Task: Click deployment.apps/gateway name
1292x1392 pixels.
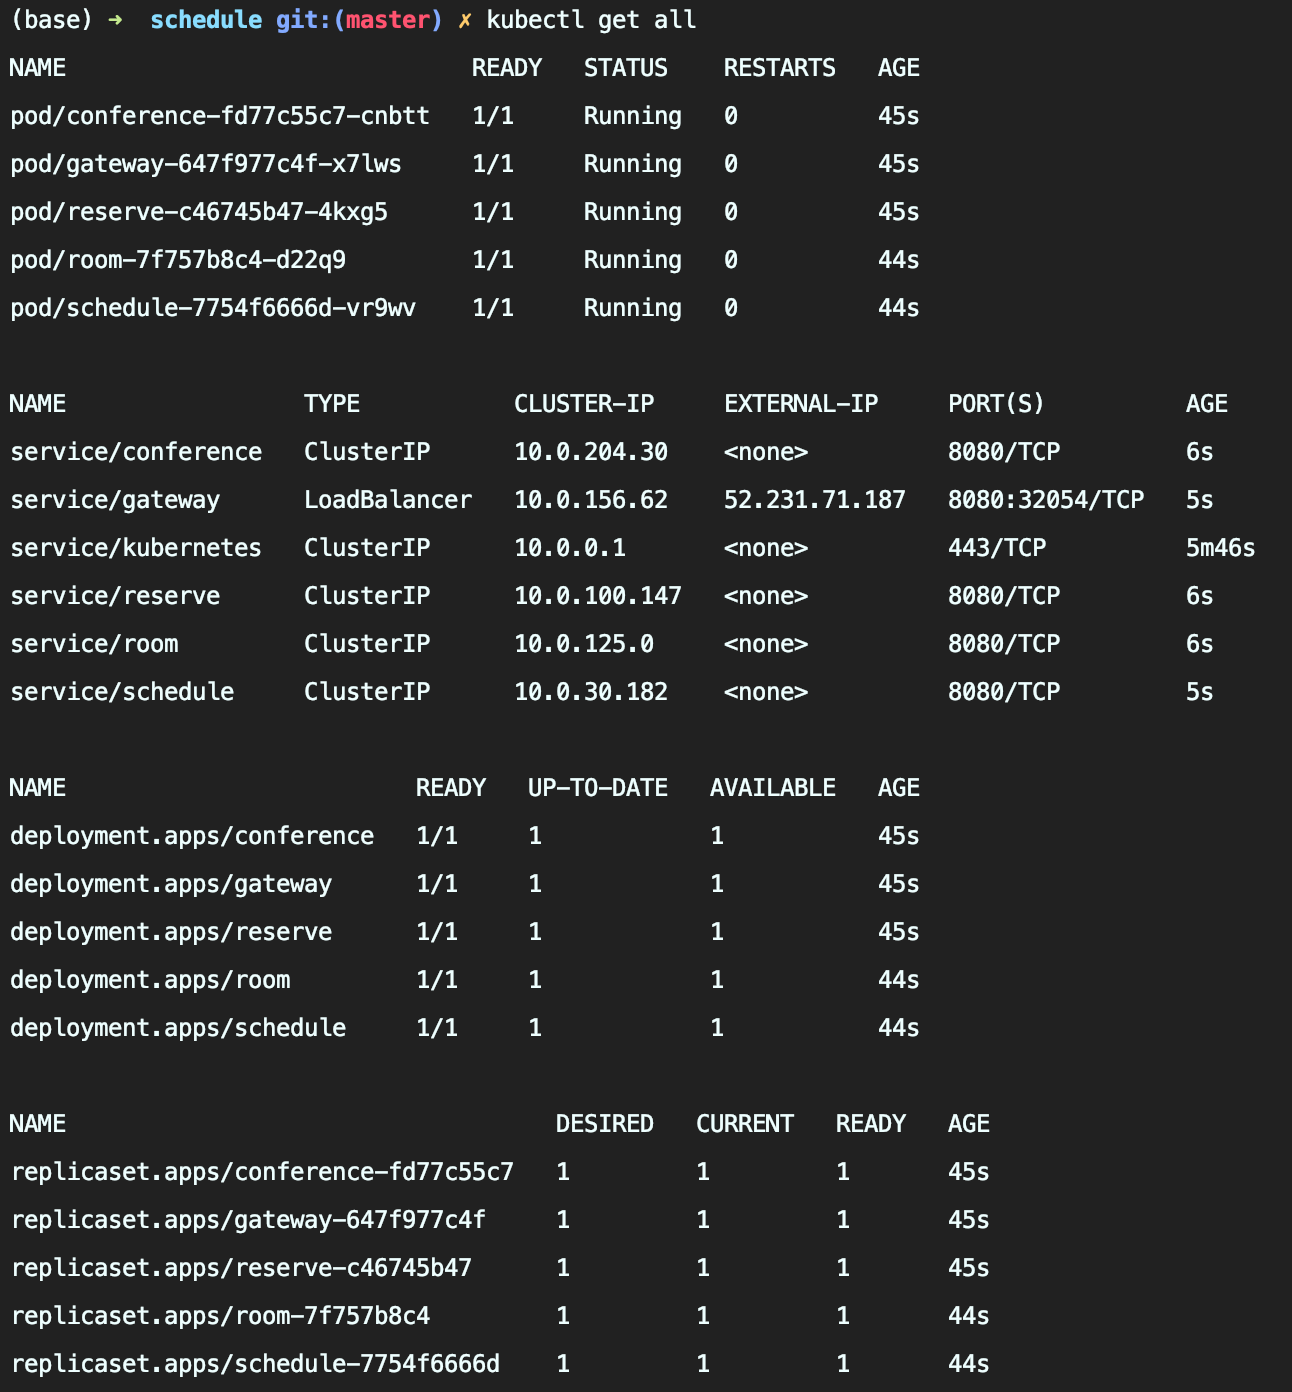Action: 171,884
